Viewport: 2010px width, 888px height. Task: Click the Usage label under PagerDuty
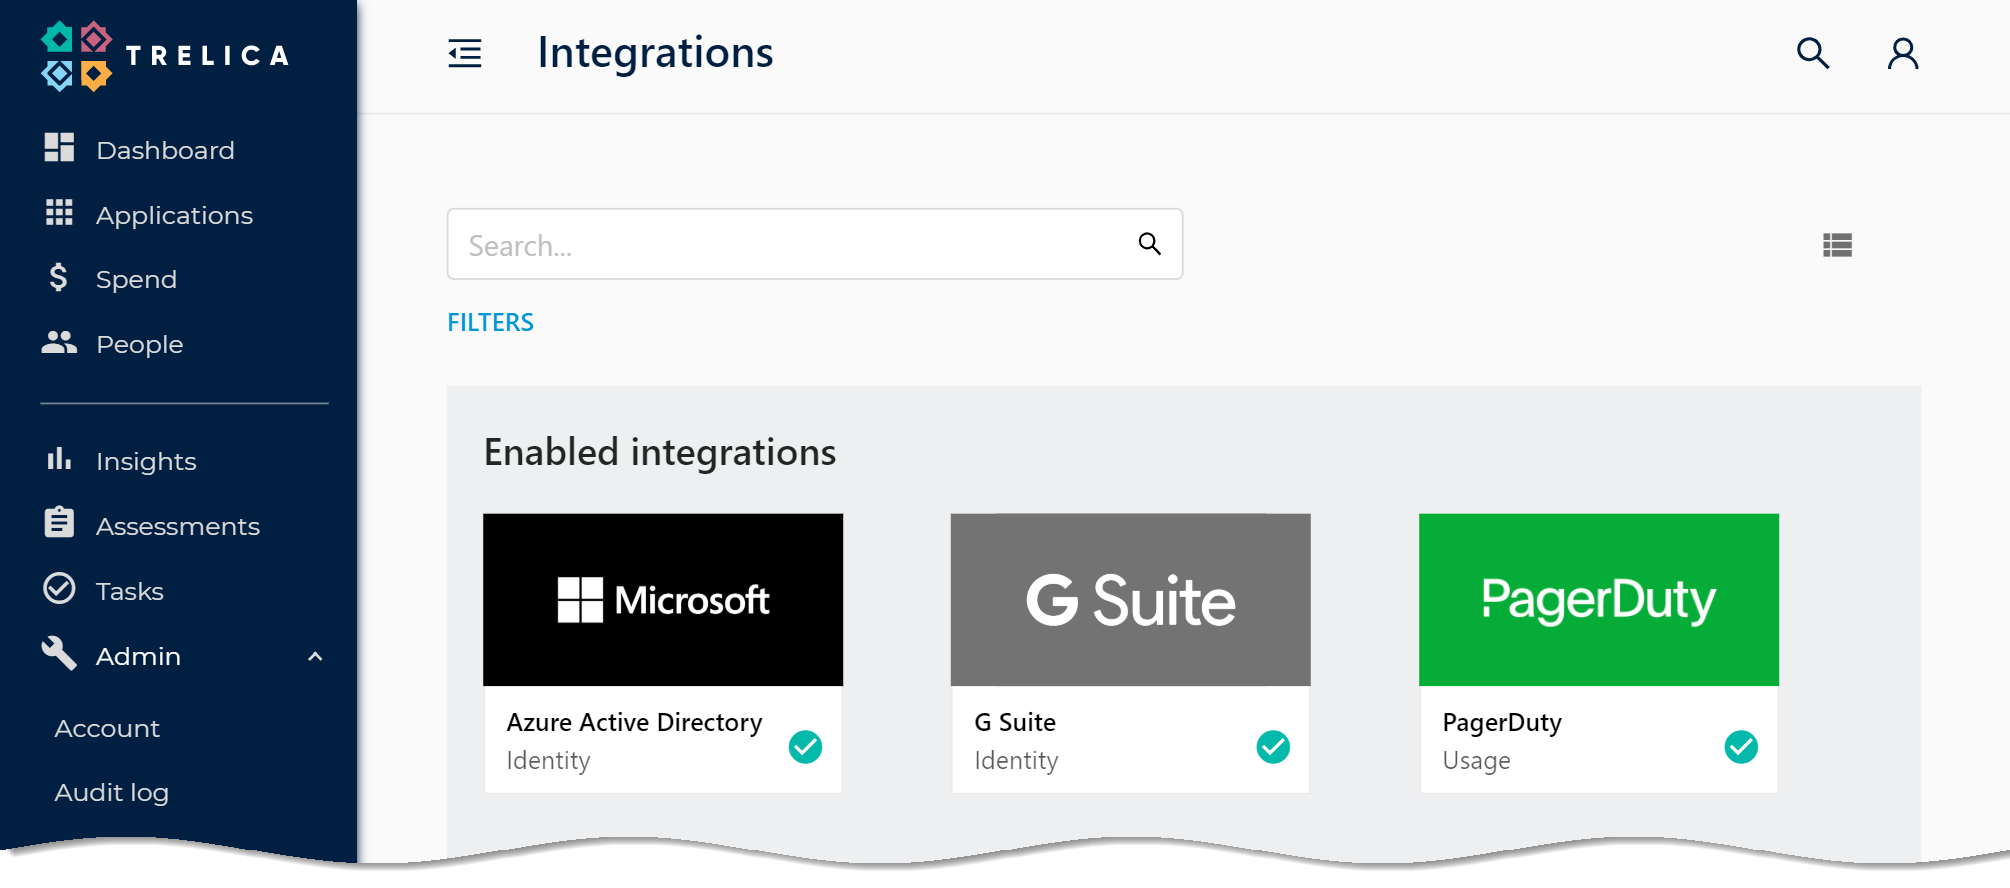coord(1476,761)
